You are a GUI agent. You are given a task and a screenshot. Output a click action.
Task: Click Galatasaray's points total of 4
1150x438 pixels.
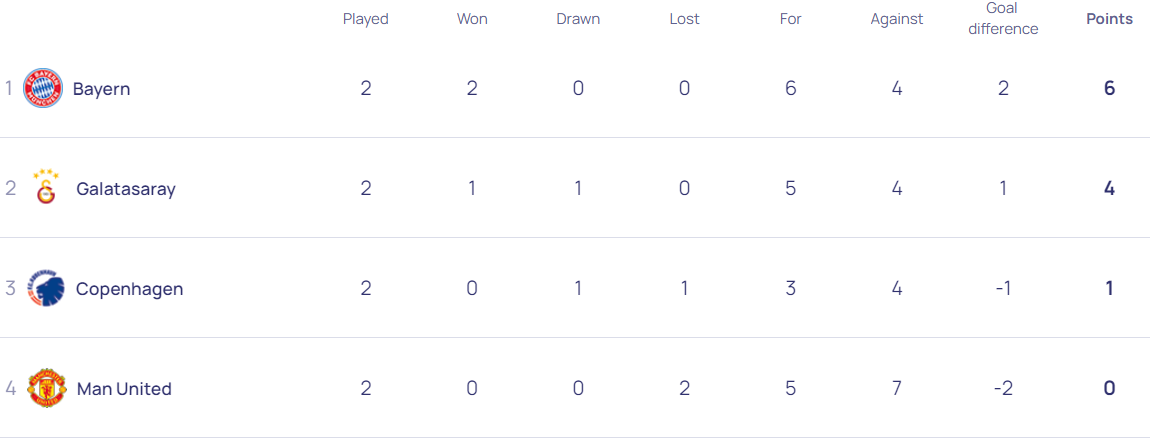[1109, 188]
